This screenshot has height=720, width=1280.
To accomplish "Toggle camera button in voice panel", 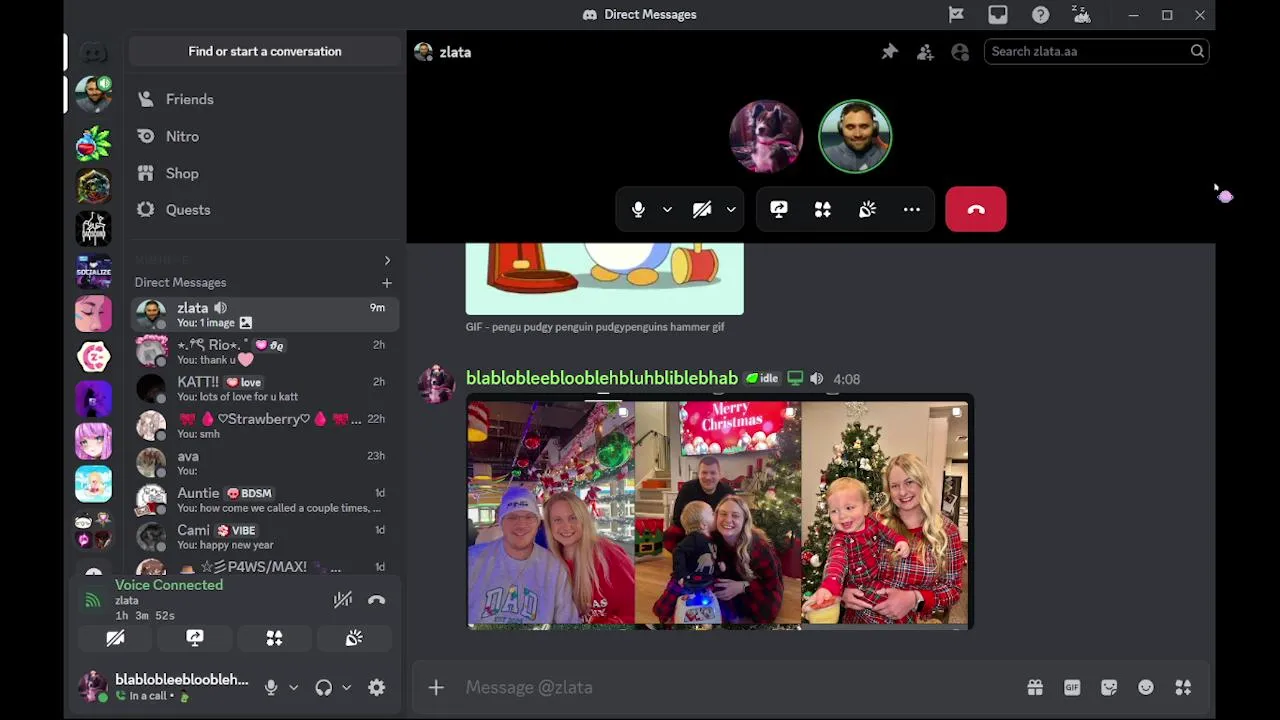I will click(x=115, y=638).
